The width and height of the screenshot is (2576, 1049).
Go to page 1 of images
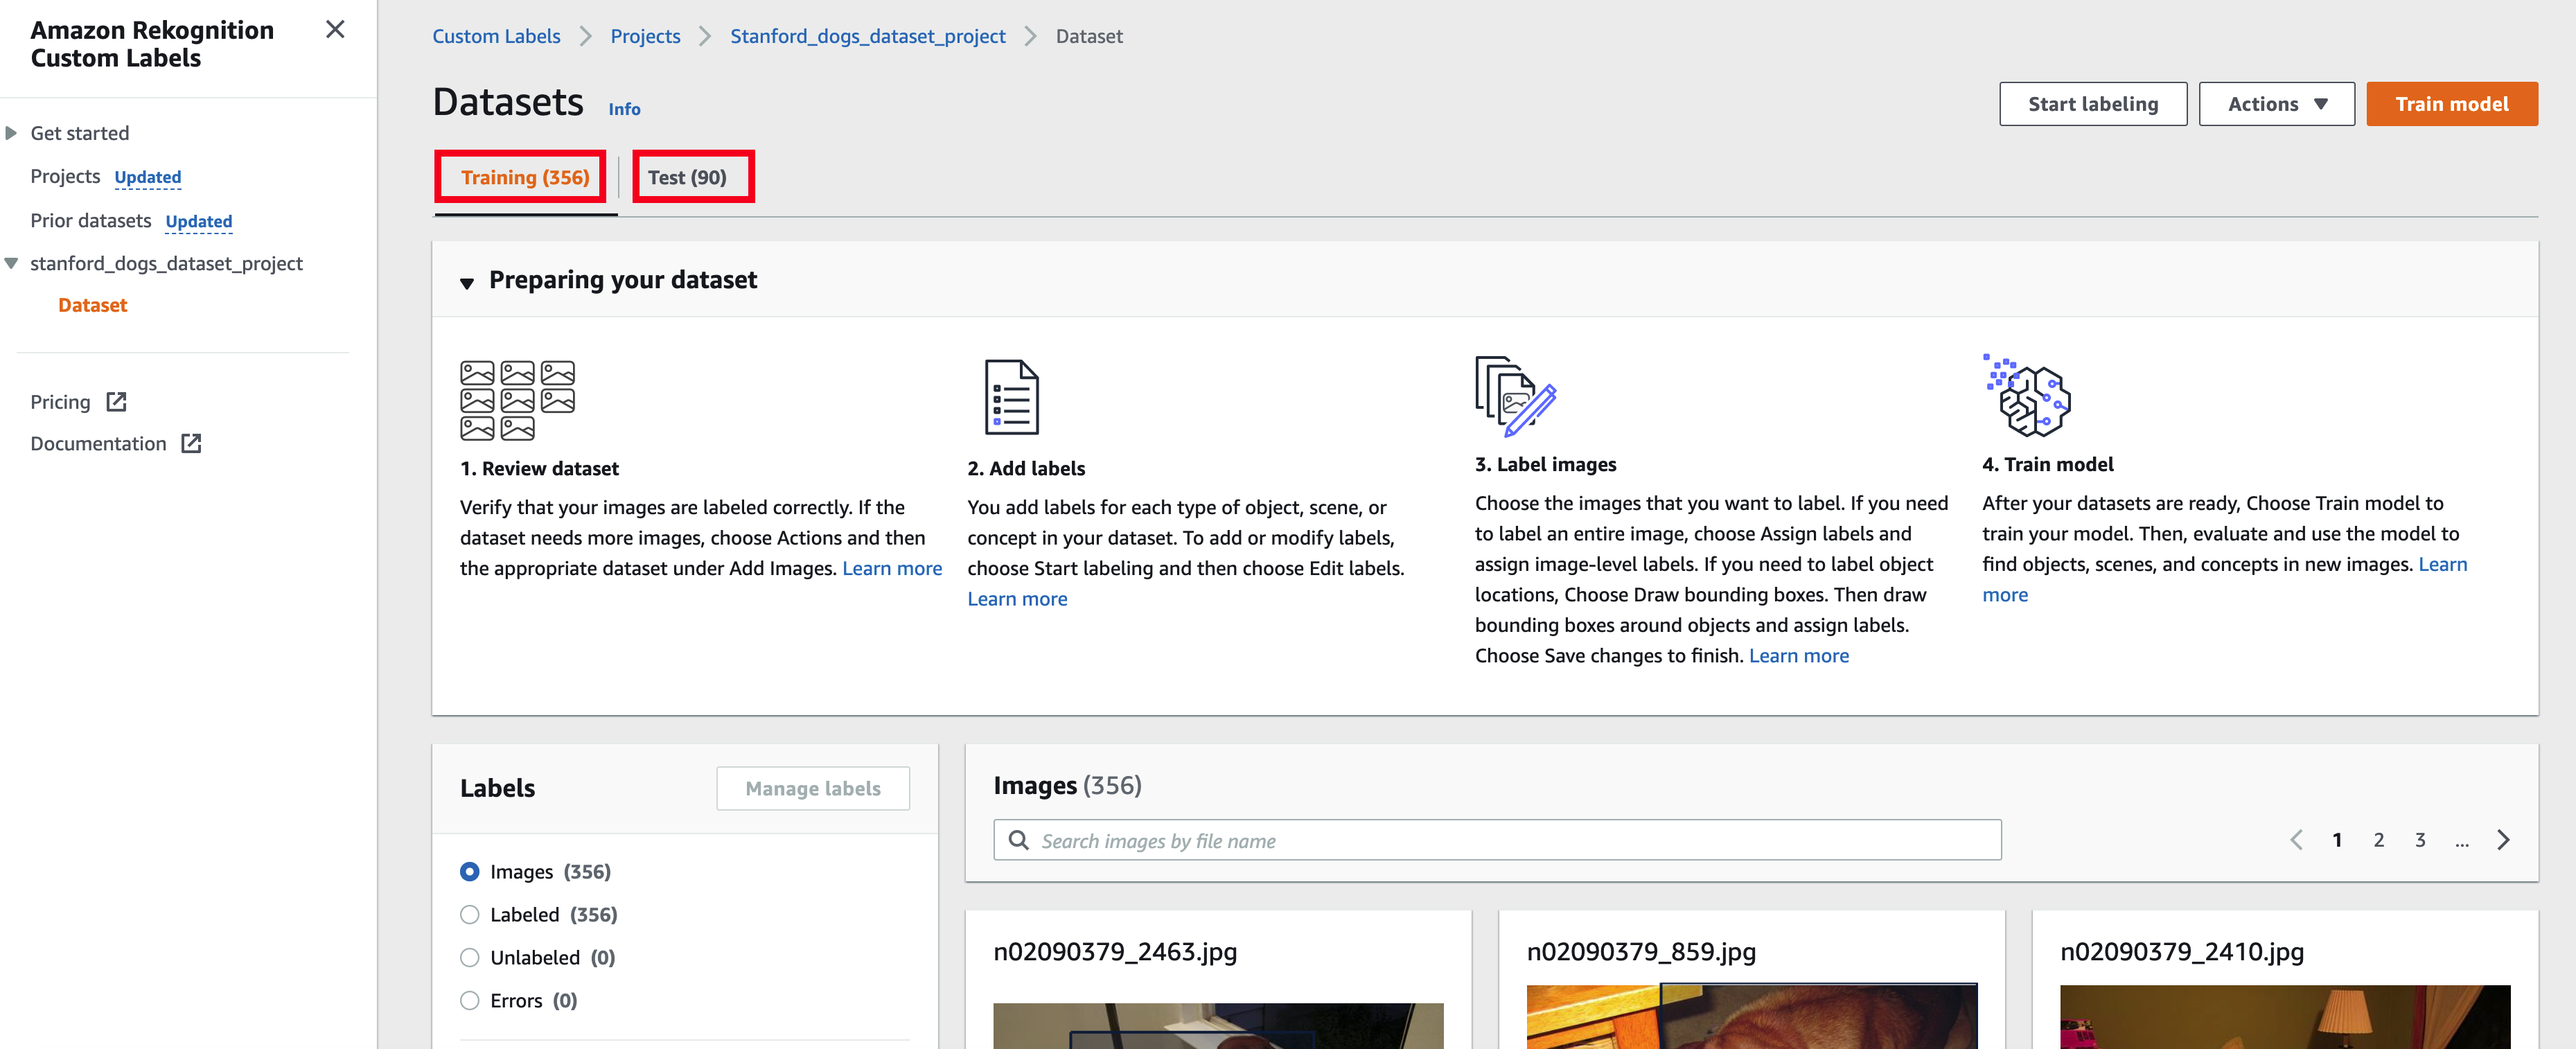pos(2337,840)
